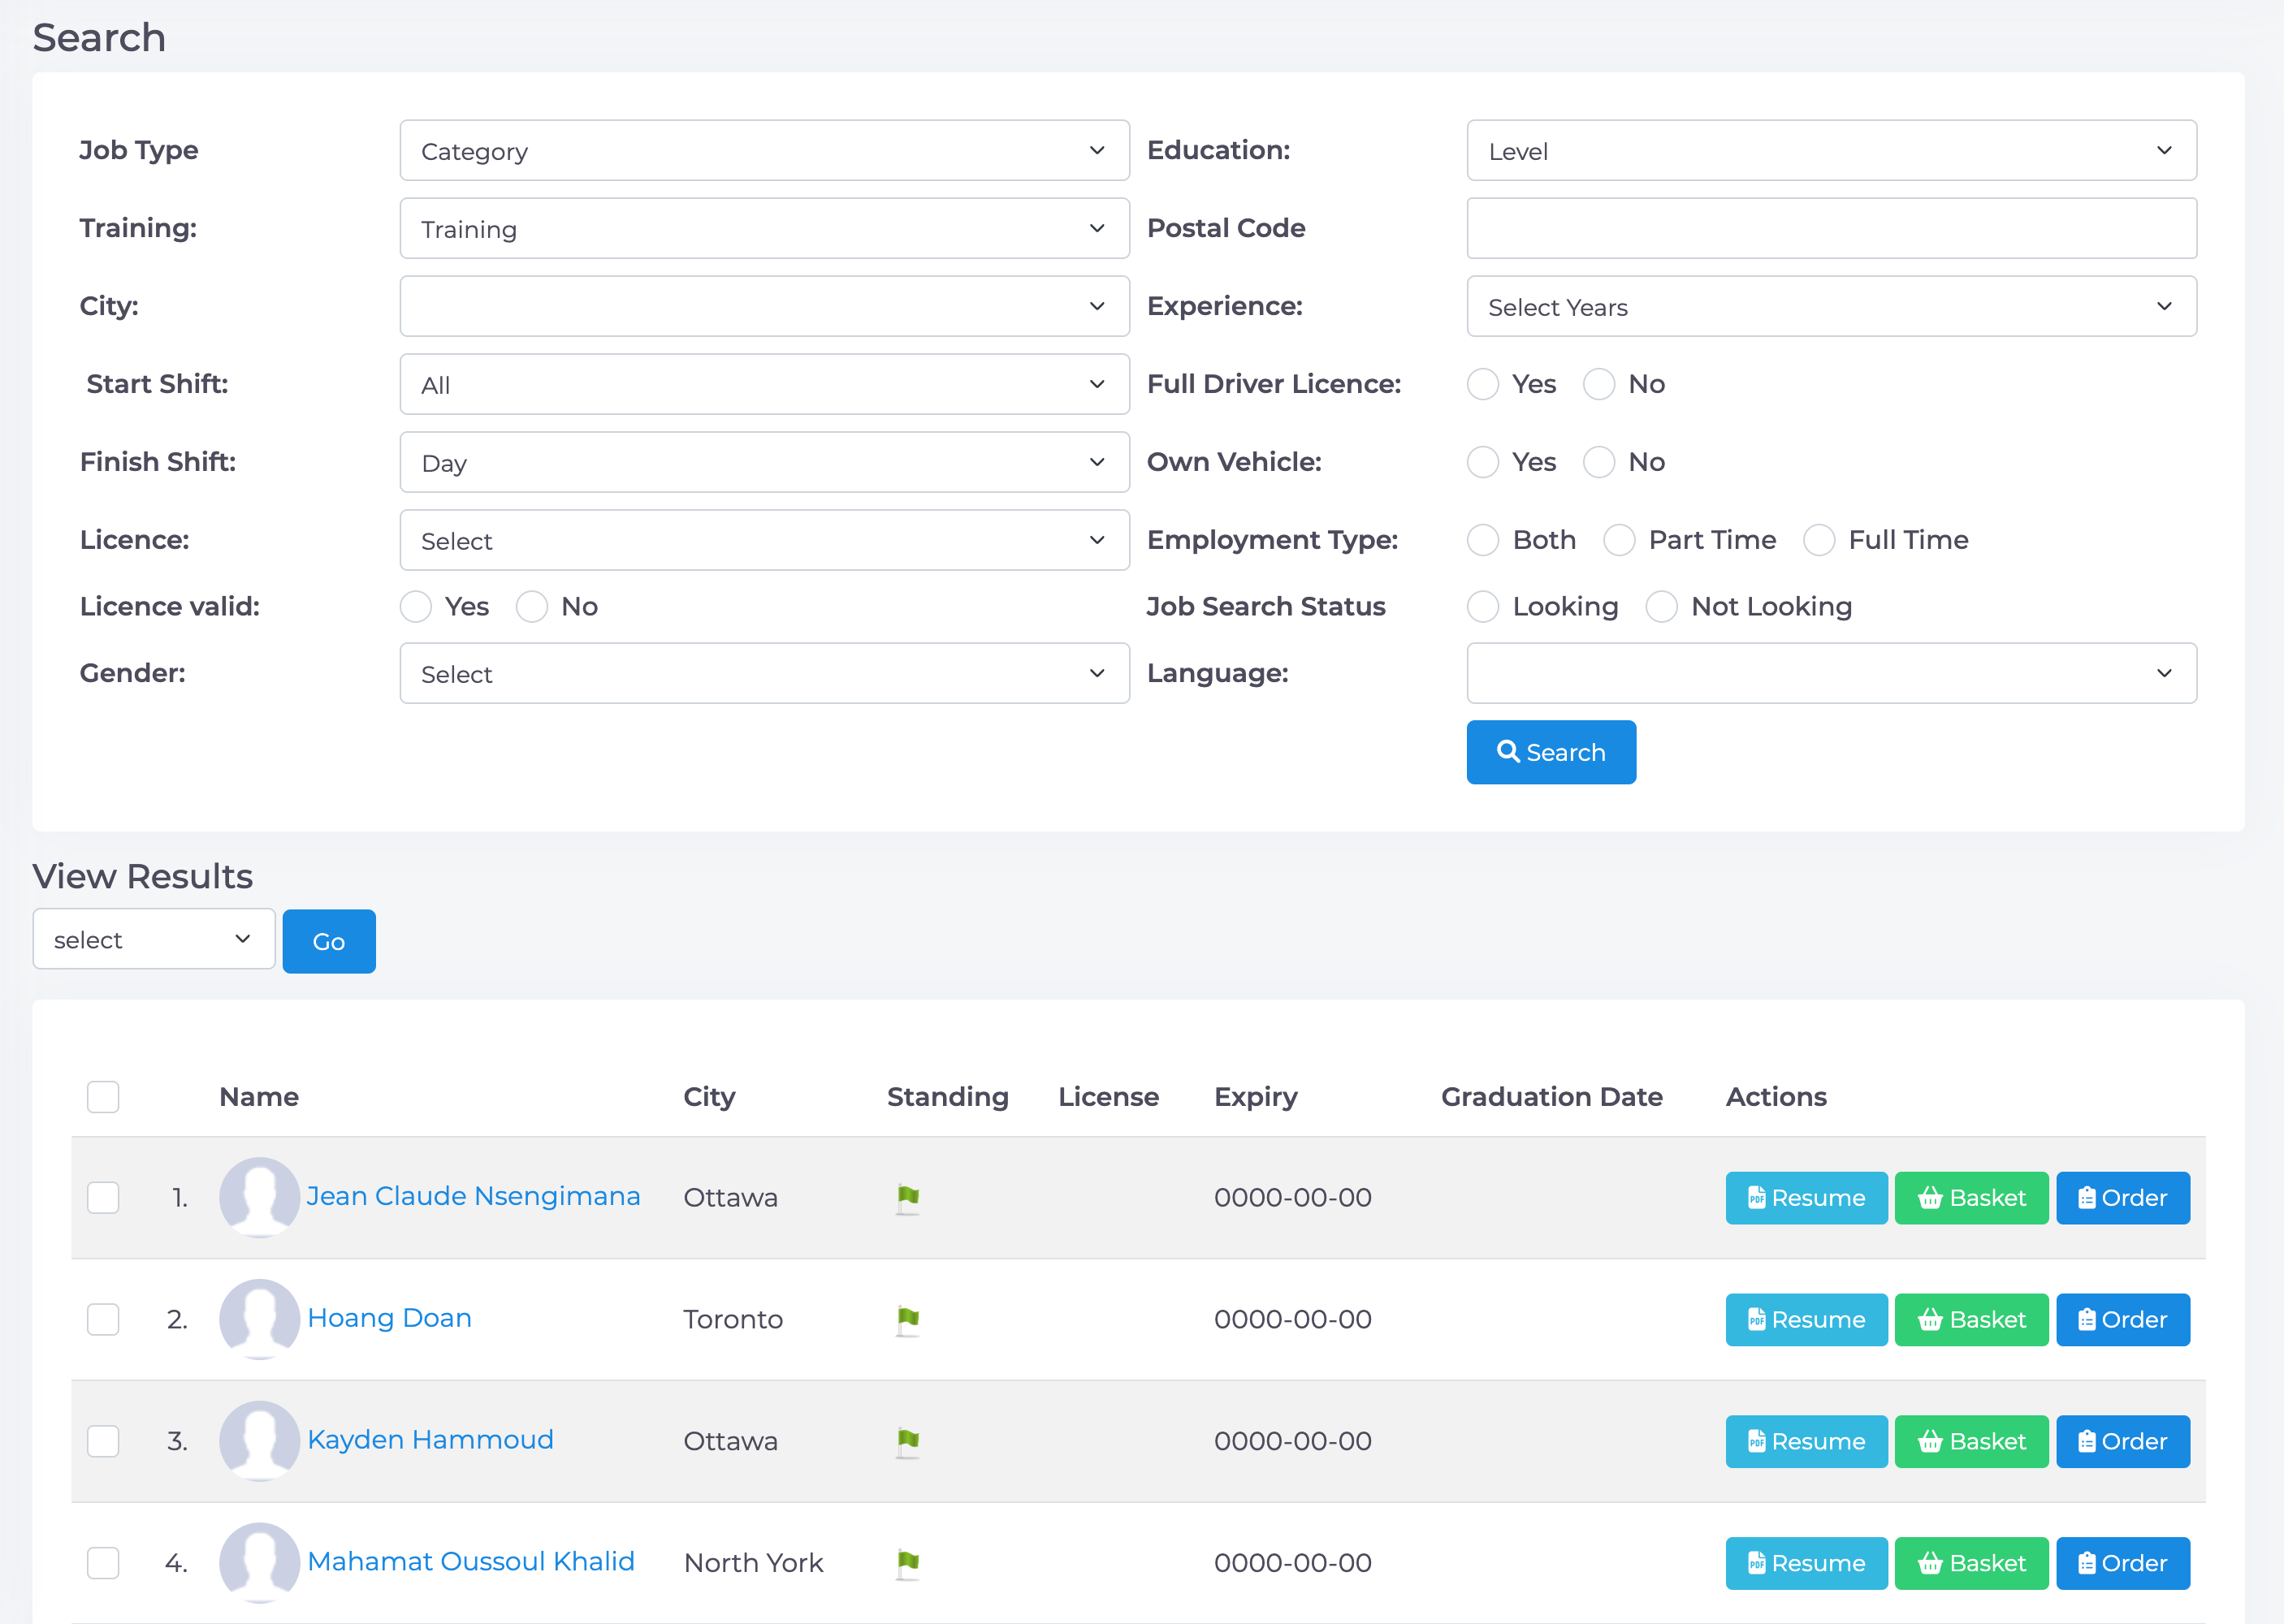
Task: Select No for Full Driver Licence
Action: click(1599, 384)
